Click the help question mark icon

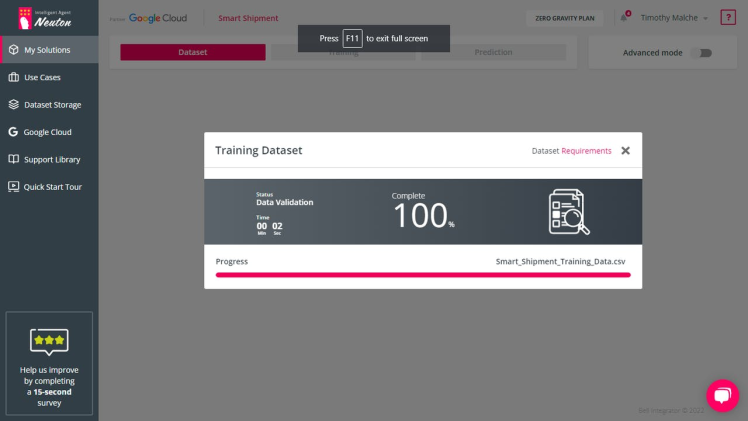pyautogui.click(x=728, y=18)
